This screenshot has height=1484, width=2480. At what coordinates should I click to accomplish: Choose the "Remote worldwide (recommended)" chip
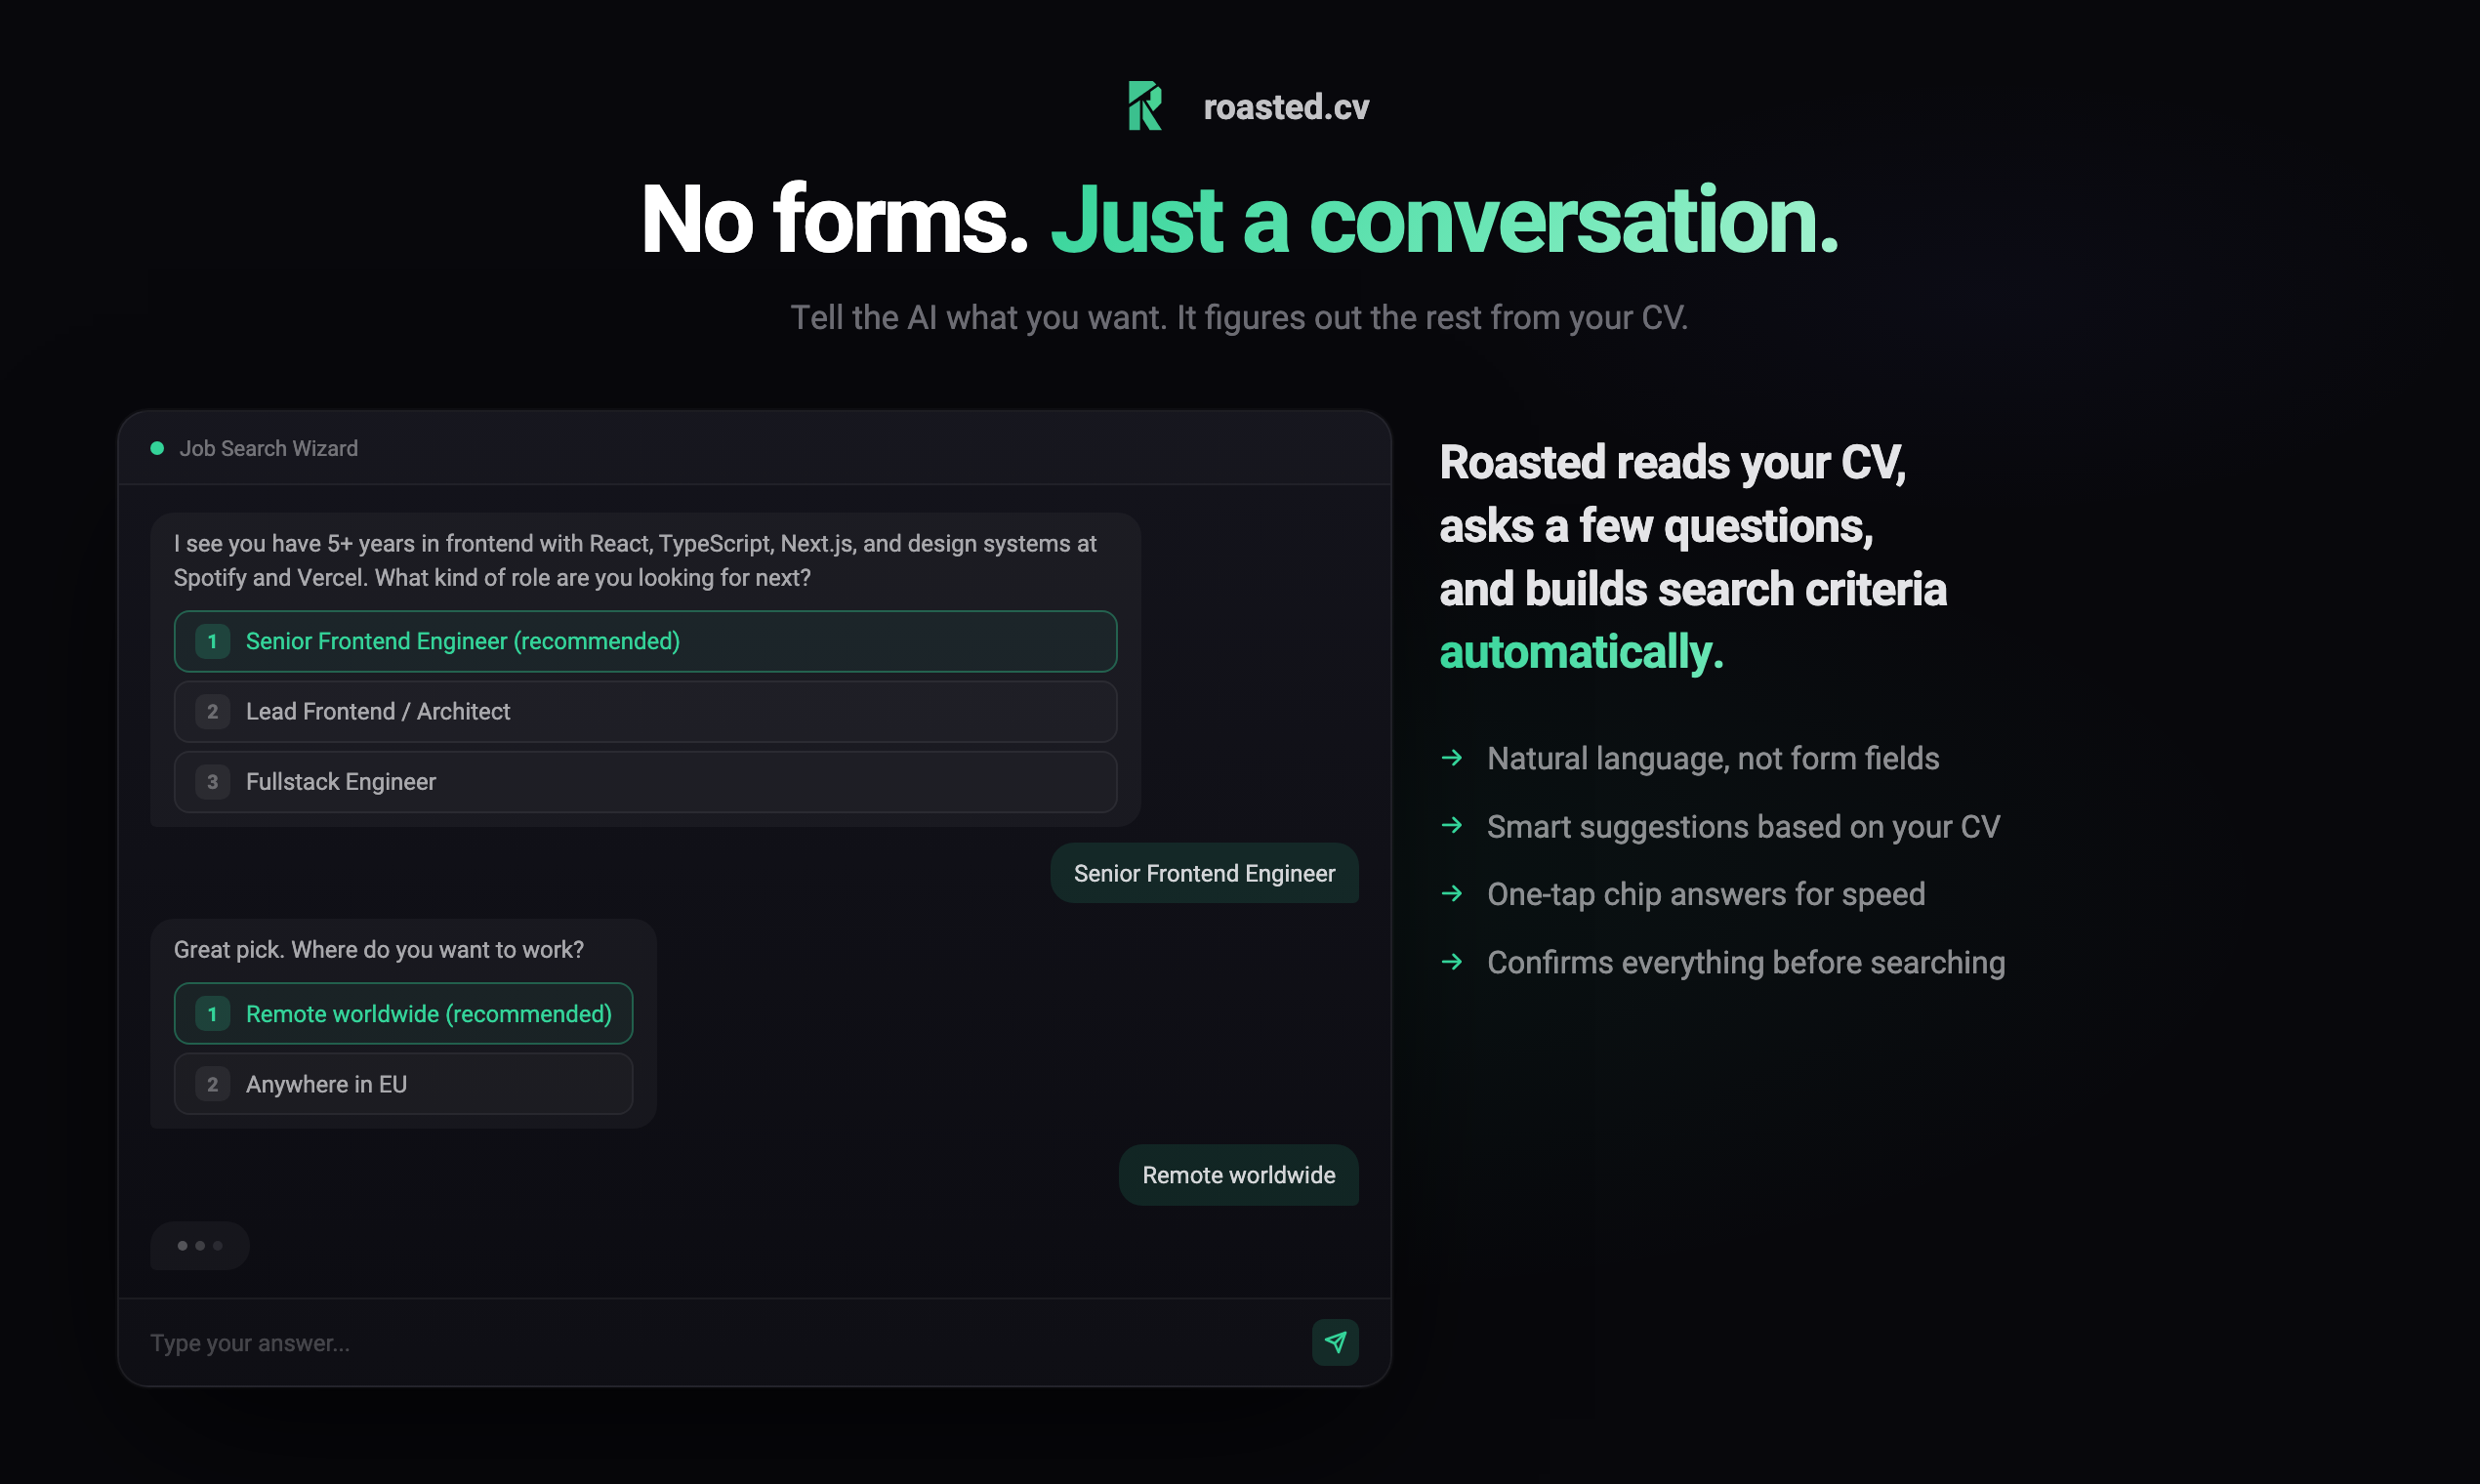click(403, 1013)
